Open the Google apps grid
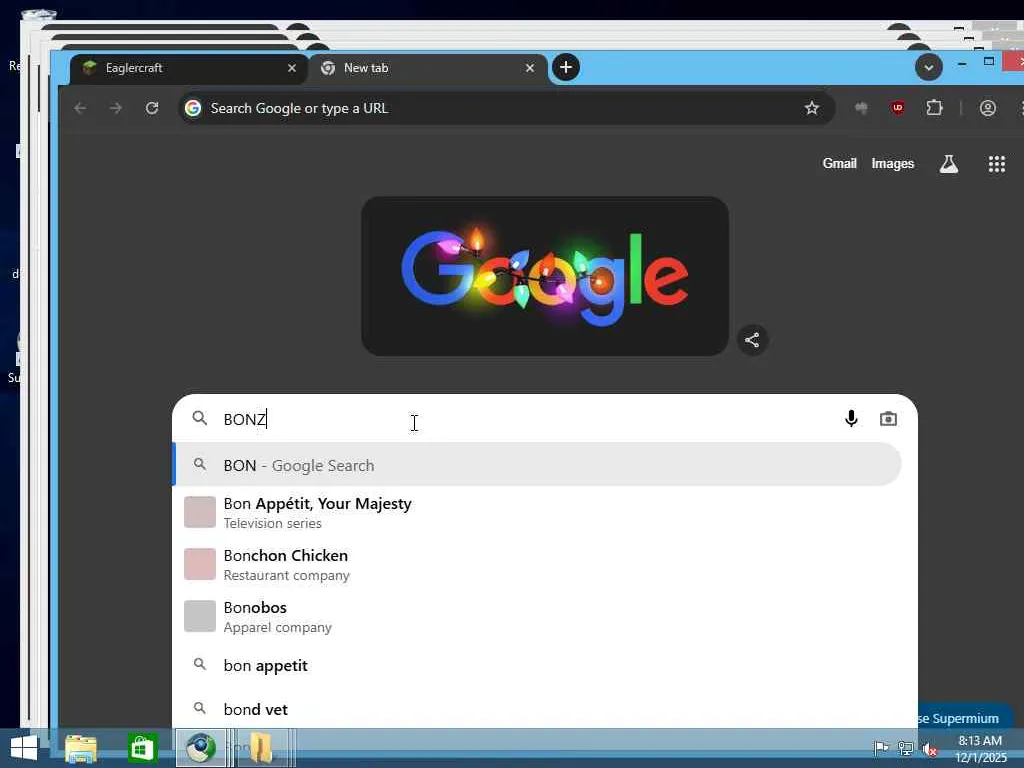Viewport: 1024px width, 768px height. pyautogui.click(x=997, y=164)
